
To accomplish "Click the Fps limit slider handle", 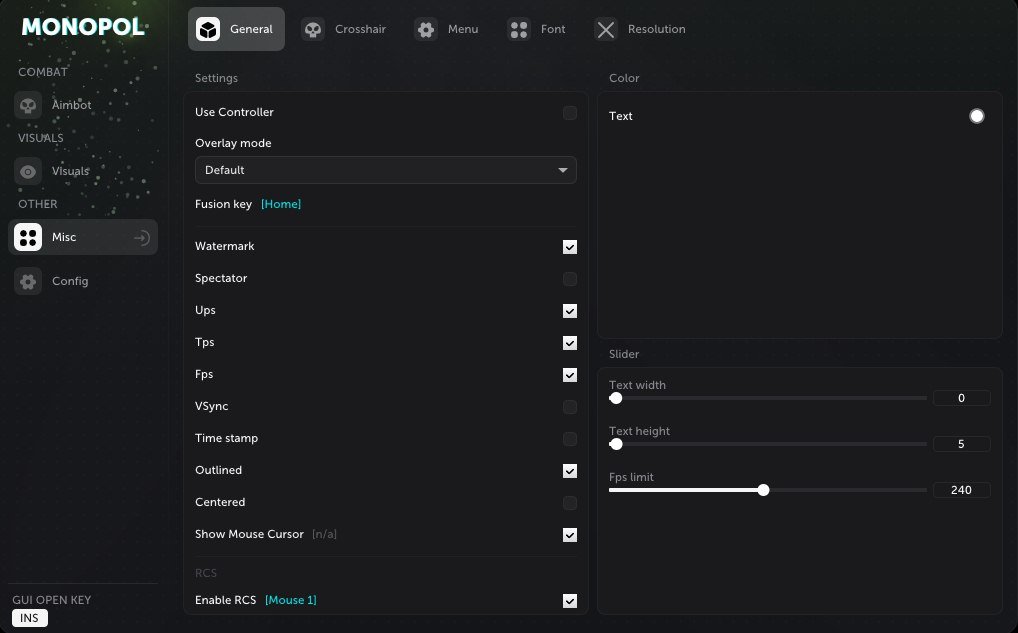I will click(764, 490).
